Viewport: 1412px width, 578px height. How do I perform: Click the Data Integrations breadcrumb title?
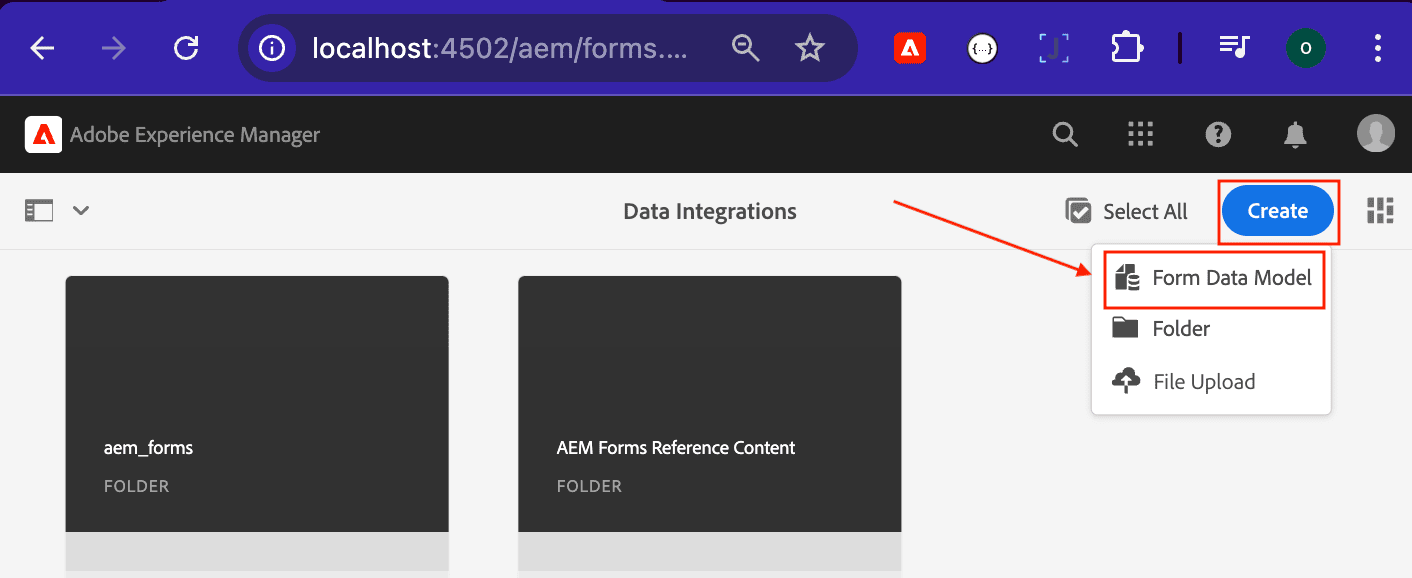[710, 211]
